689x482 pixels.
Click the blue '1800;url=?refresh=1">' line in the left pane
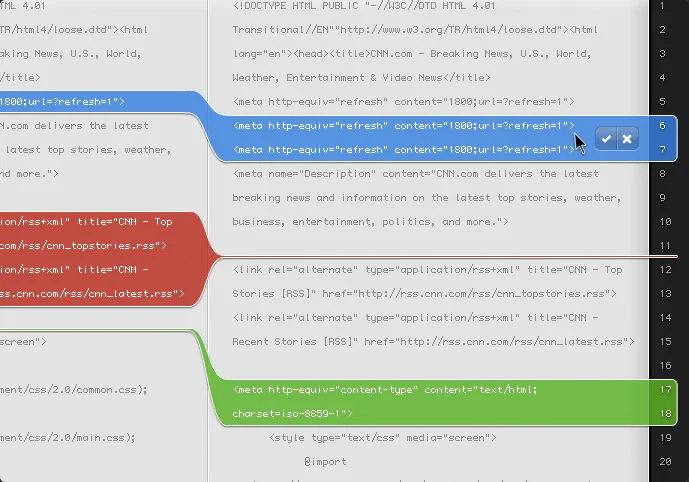(62, 102)
